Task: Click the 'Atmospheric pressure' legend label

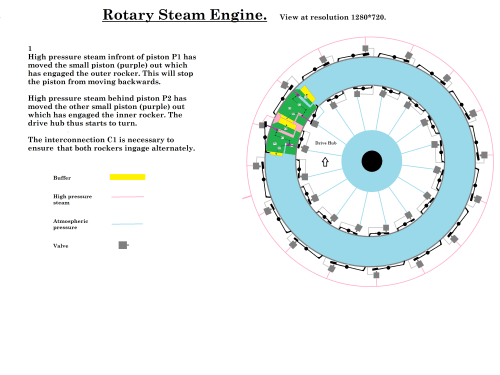Action: tap(70, 224)
